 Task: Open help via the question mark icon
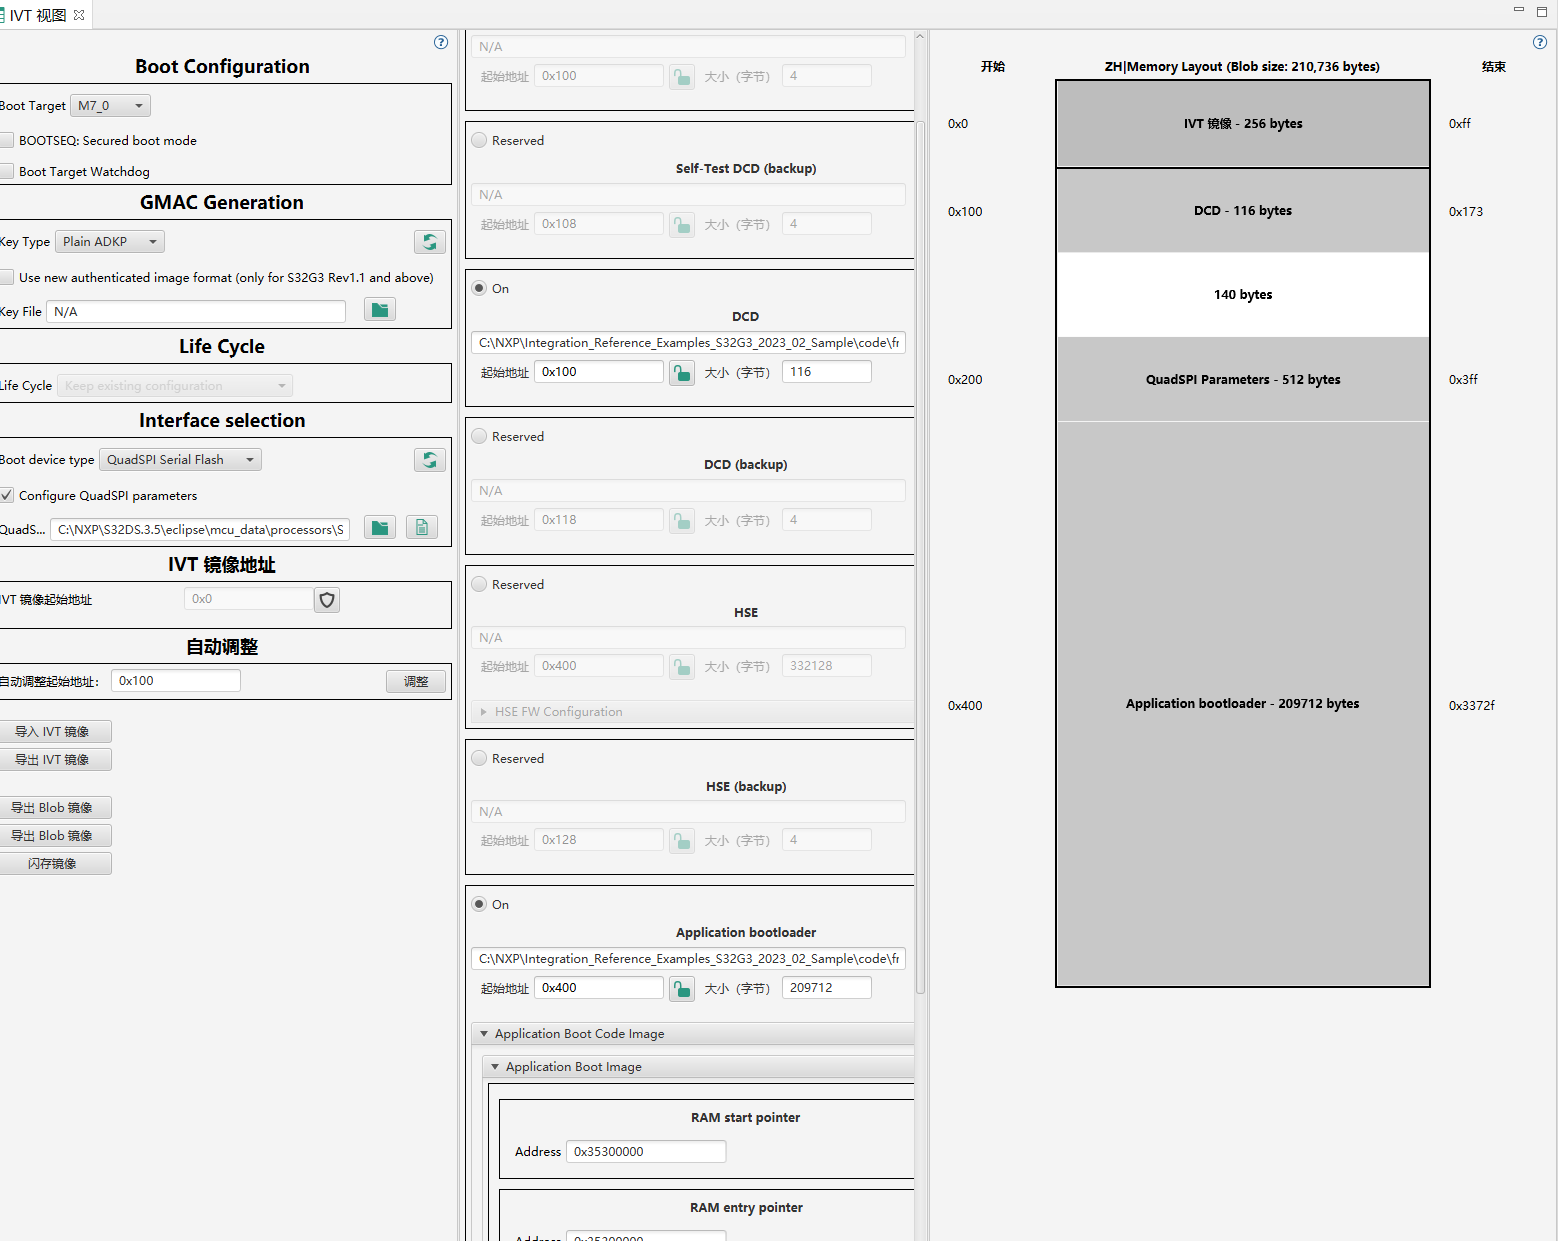(440, 42)
